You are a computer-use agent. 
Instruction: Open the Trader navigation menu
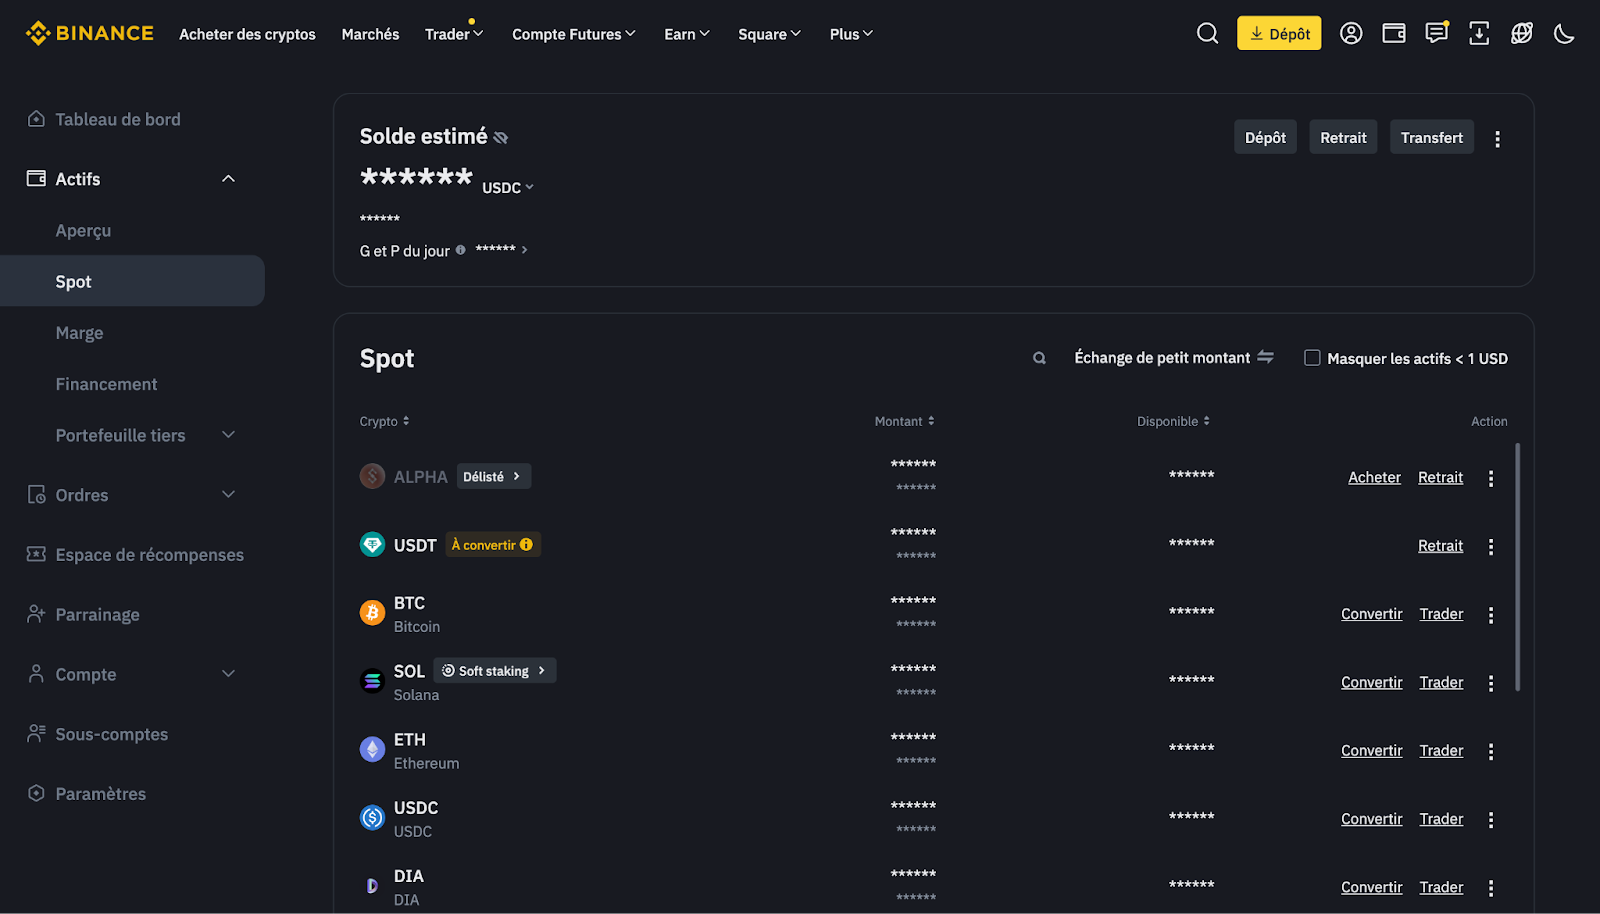tap(453, 33)
